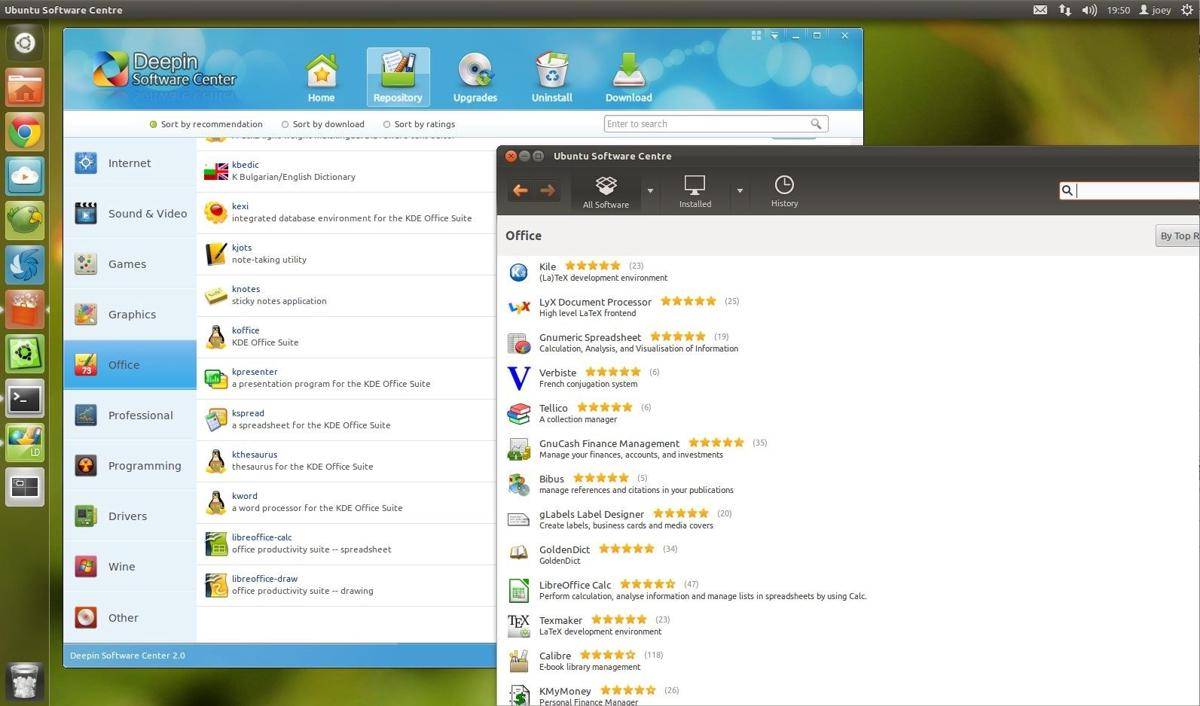The height and width of the screenshot is (706, 1200).
Task: Open the Uninstall section in Deepin
Action: (x=552, y=78)
